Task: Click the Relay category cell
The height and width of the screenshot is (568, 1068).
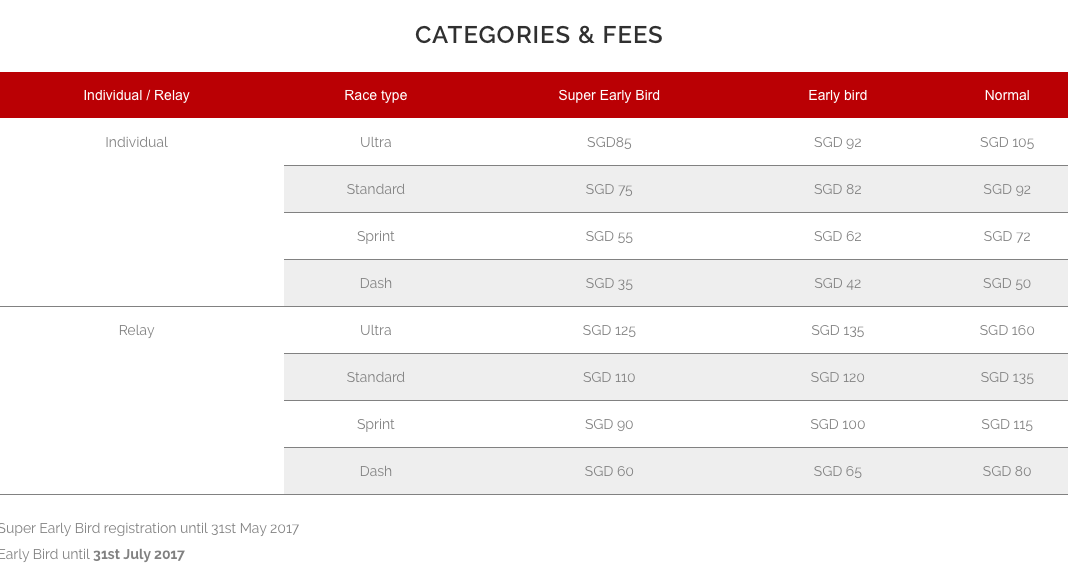Action: tap(136, 330)
